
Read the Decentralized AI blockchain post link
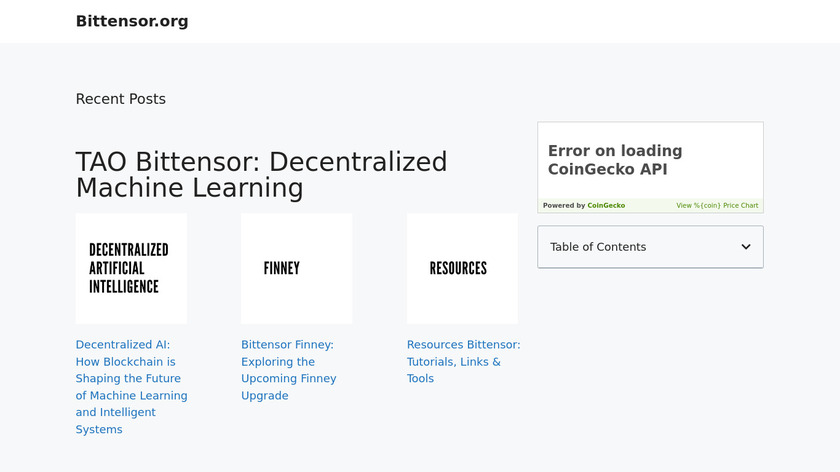click(x=131, y=387)
